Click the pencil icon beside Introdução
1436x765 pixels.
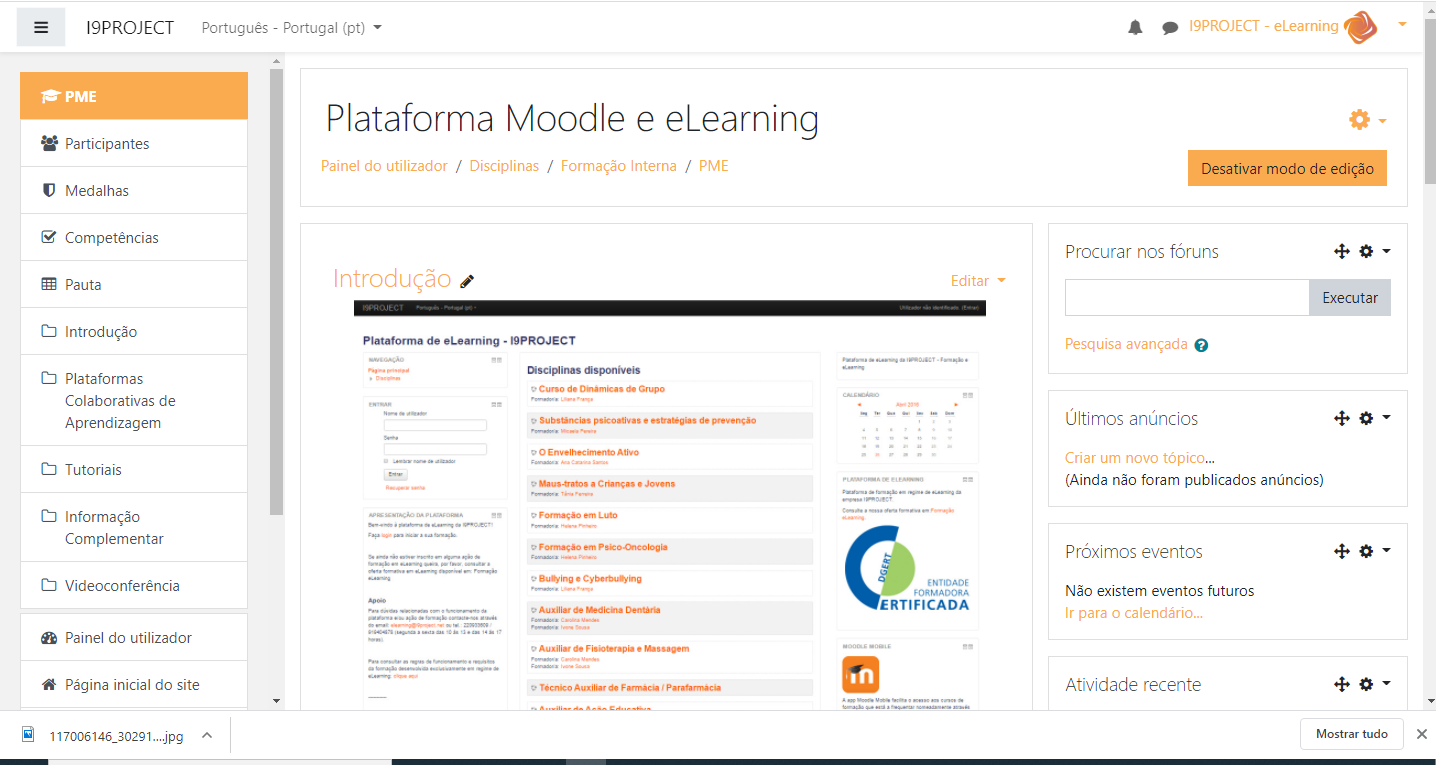(x=467, y=281)
